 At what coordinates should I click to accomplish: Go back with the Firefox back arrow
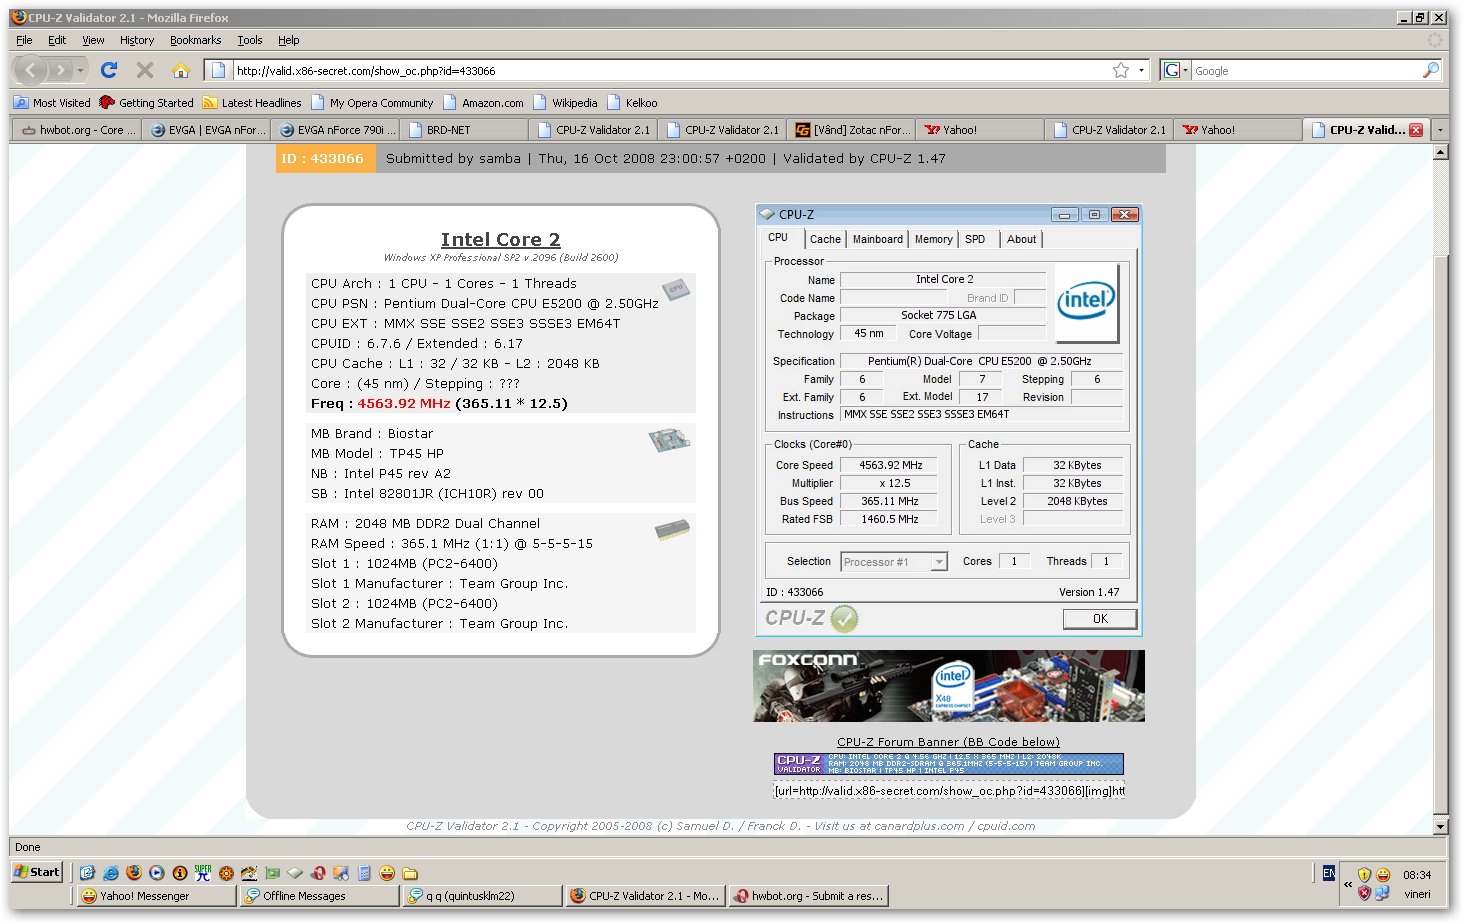click(x=31, y=70)
